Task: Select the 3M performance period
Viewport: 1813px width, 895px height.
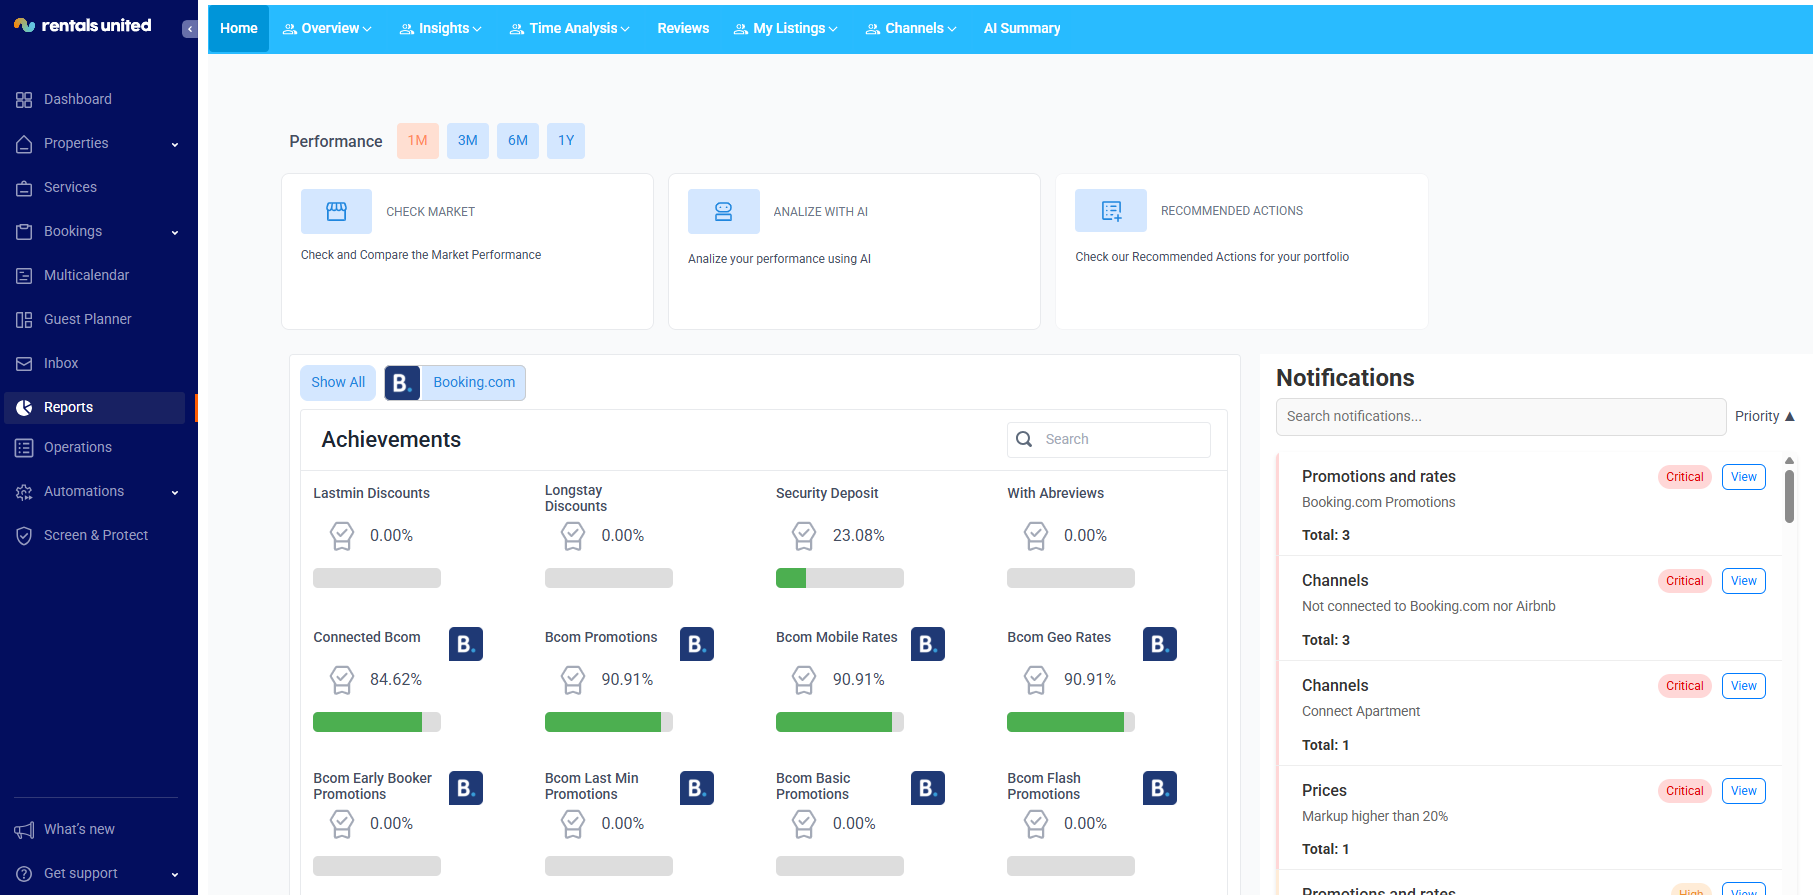Action: click(468, 141)
